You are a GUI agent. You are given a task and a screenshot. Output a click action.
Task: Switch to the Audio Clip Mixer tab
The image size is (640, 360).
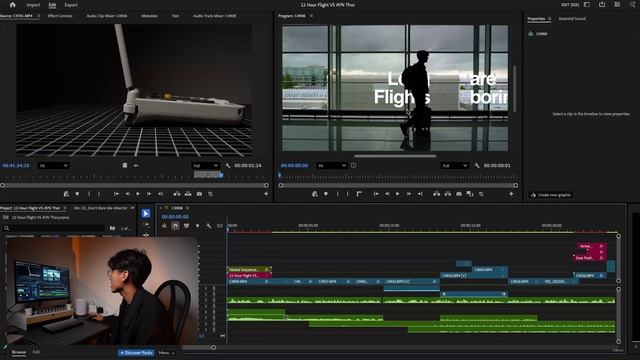click(107, 16)
